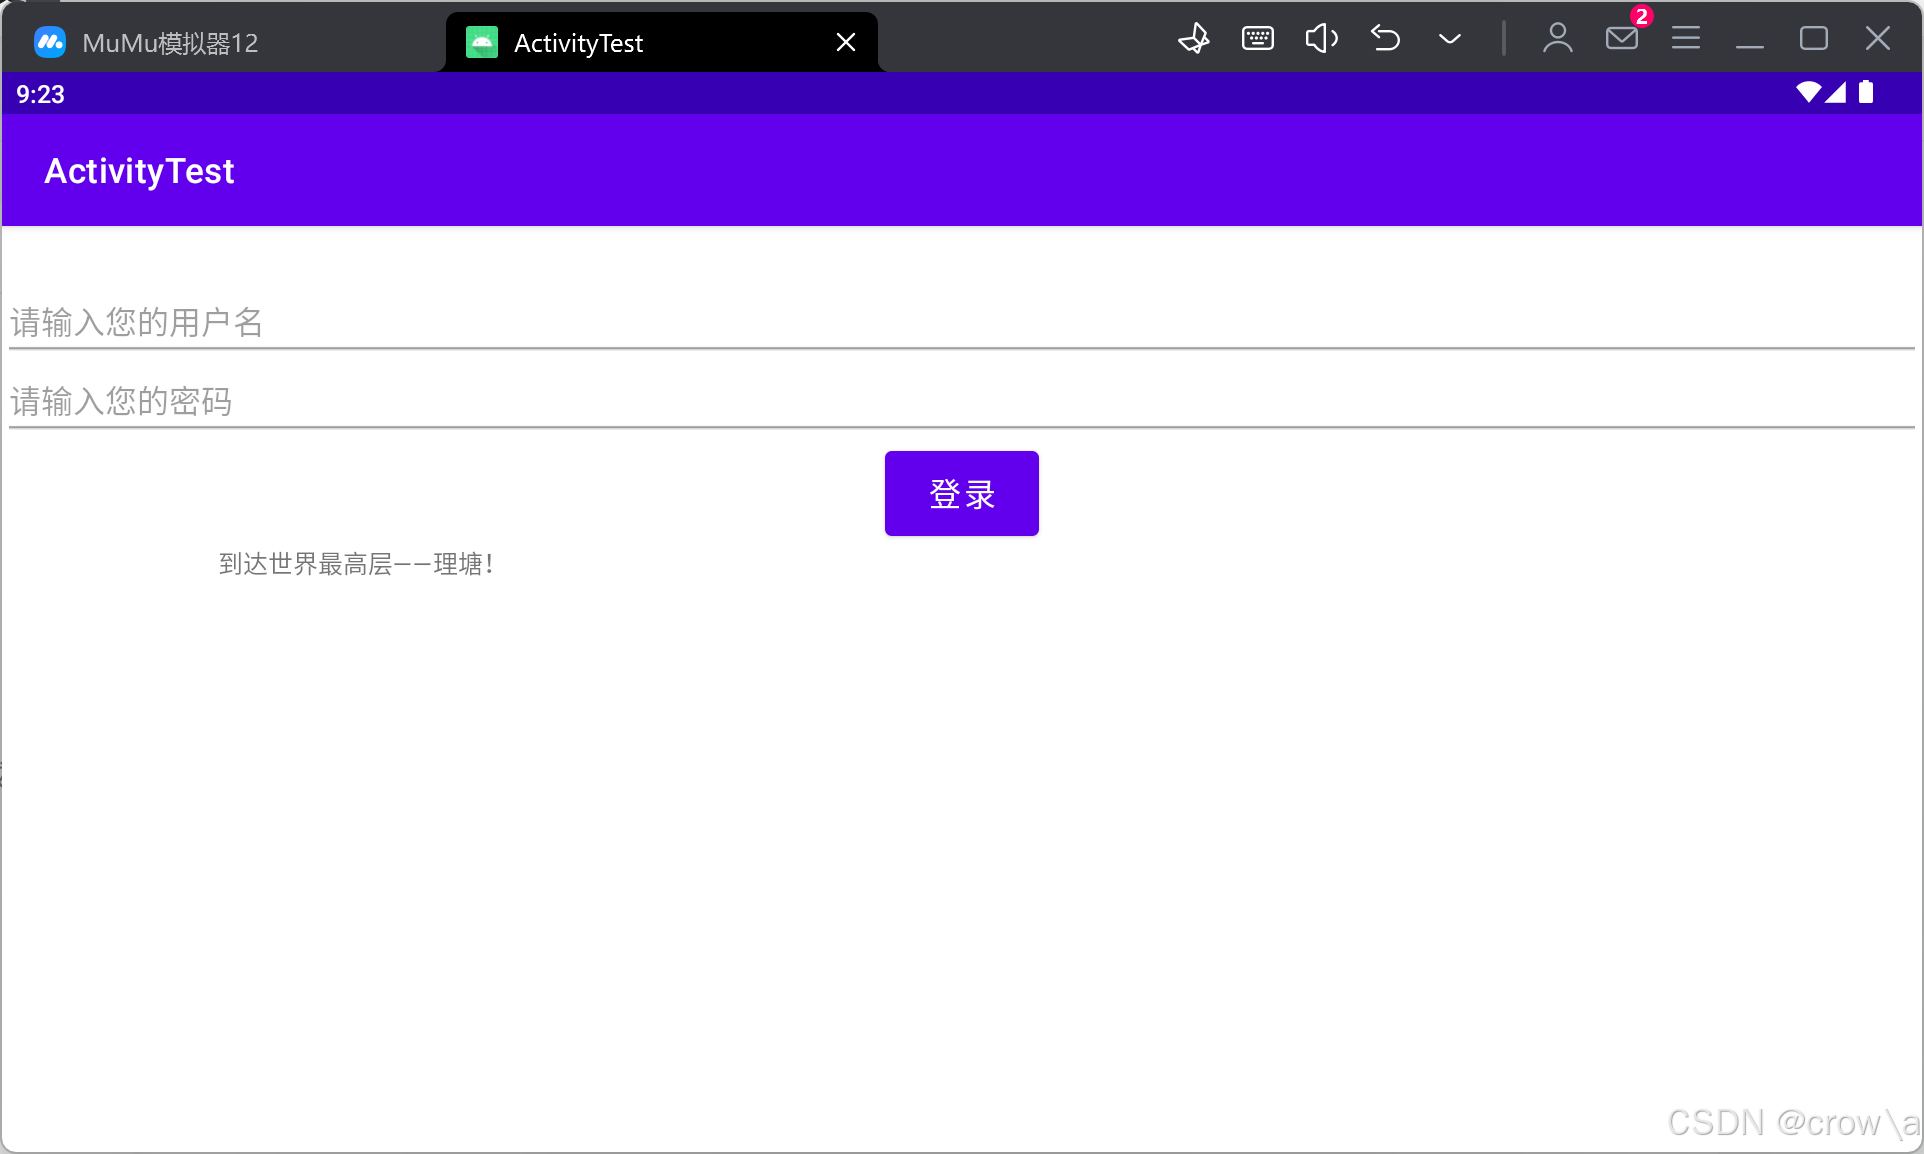Open the user account icon

[1557, 39]
